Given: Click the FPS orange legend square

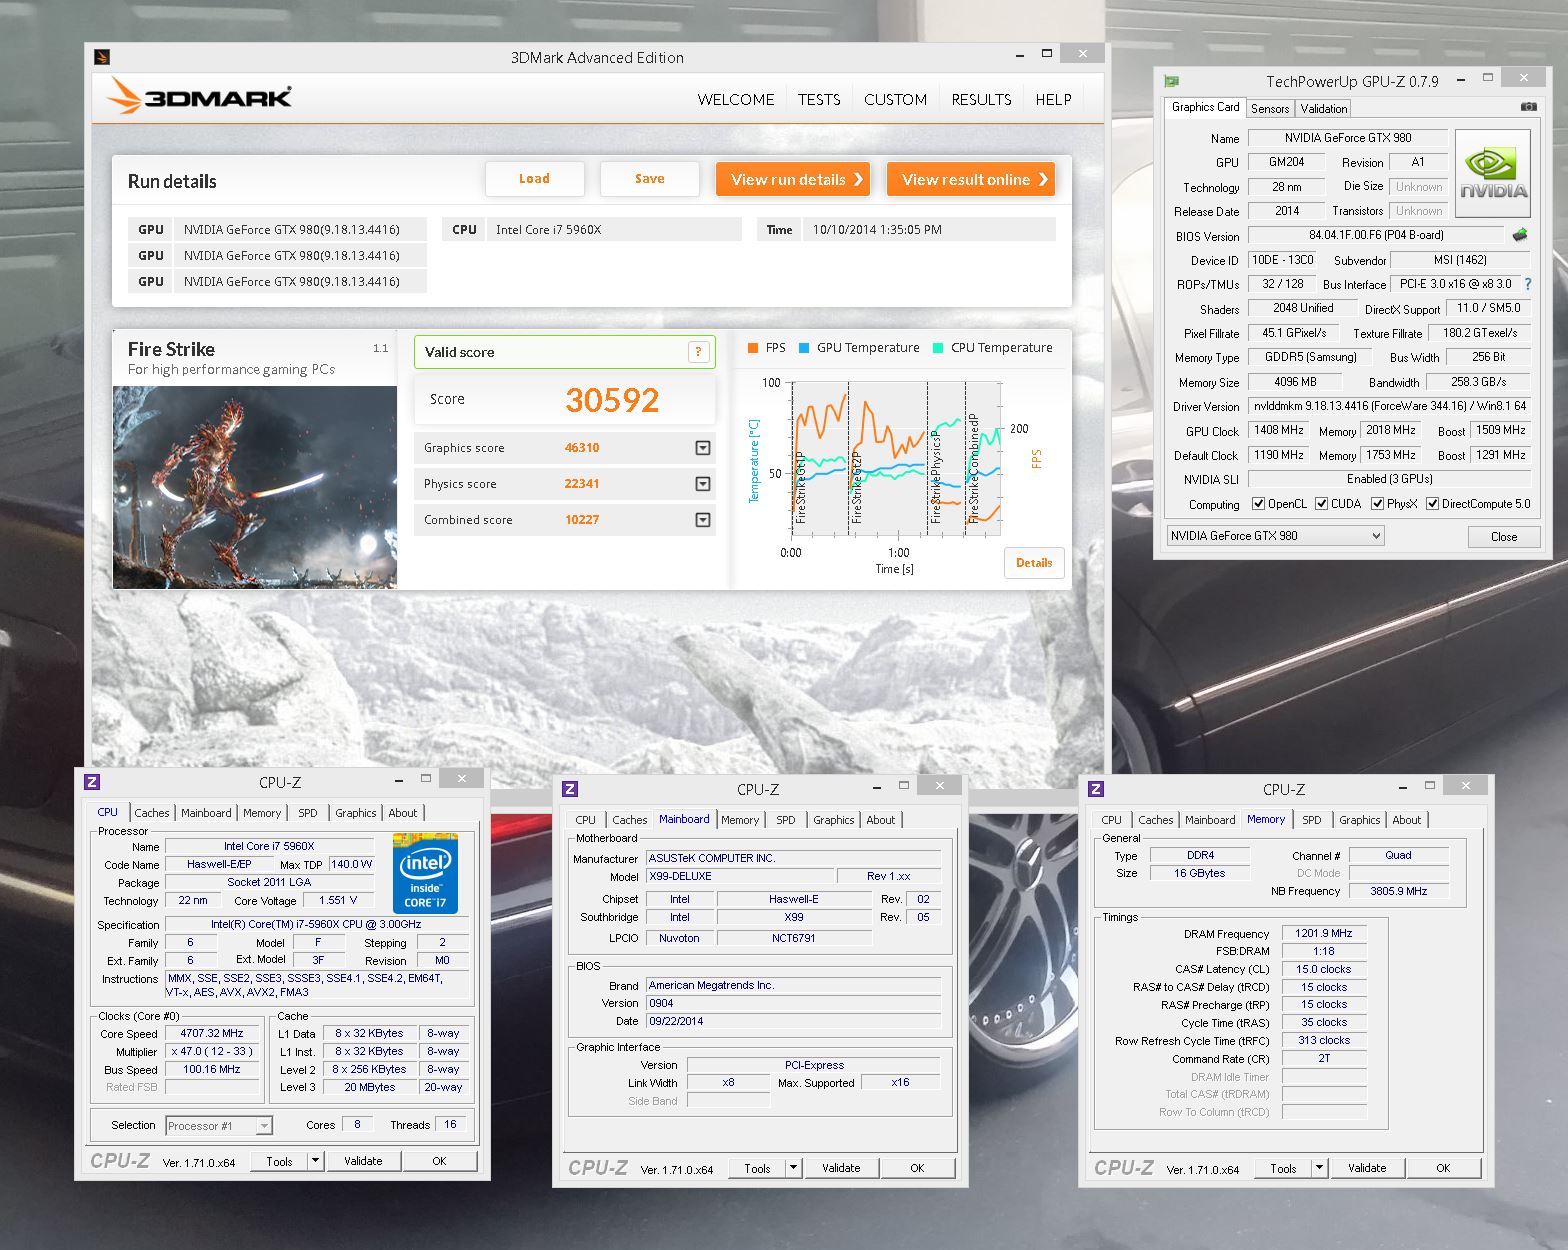Looking at the screenshot, I should coord(753,348).
